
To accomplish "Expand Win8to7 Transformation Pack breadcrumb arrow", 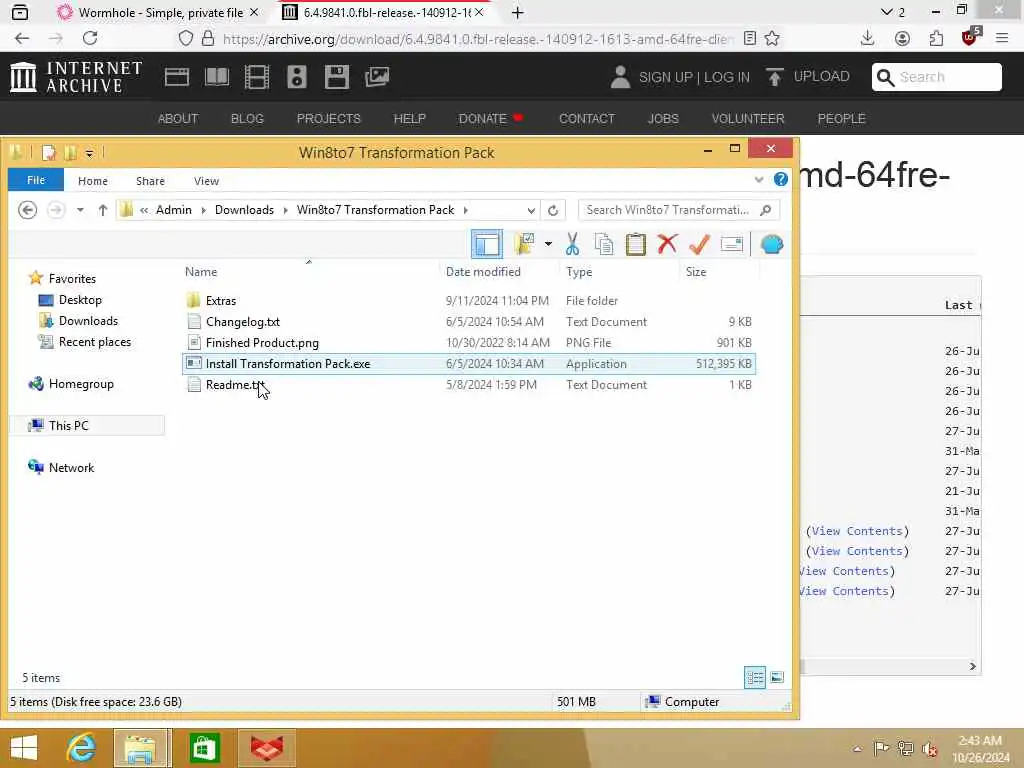I will 466,210.
